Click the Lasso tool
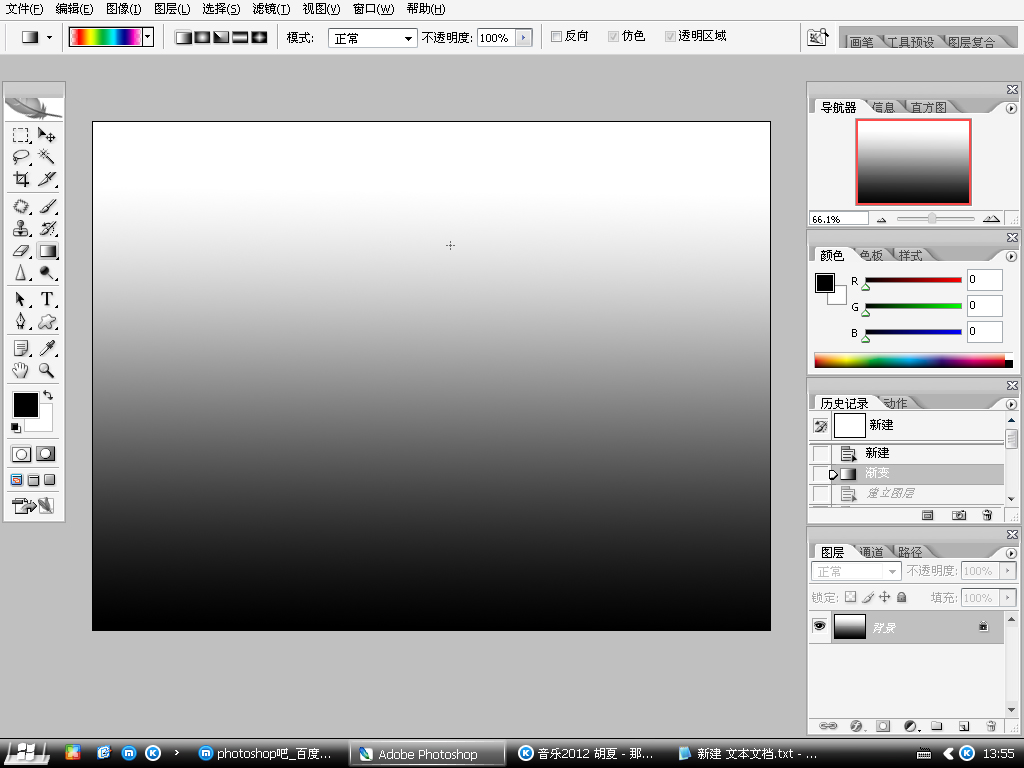 point(21,157)
